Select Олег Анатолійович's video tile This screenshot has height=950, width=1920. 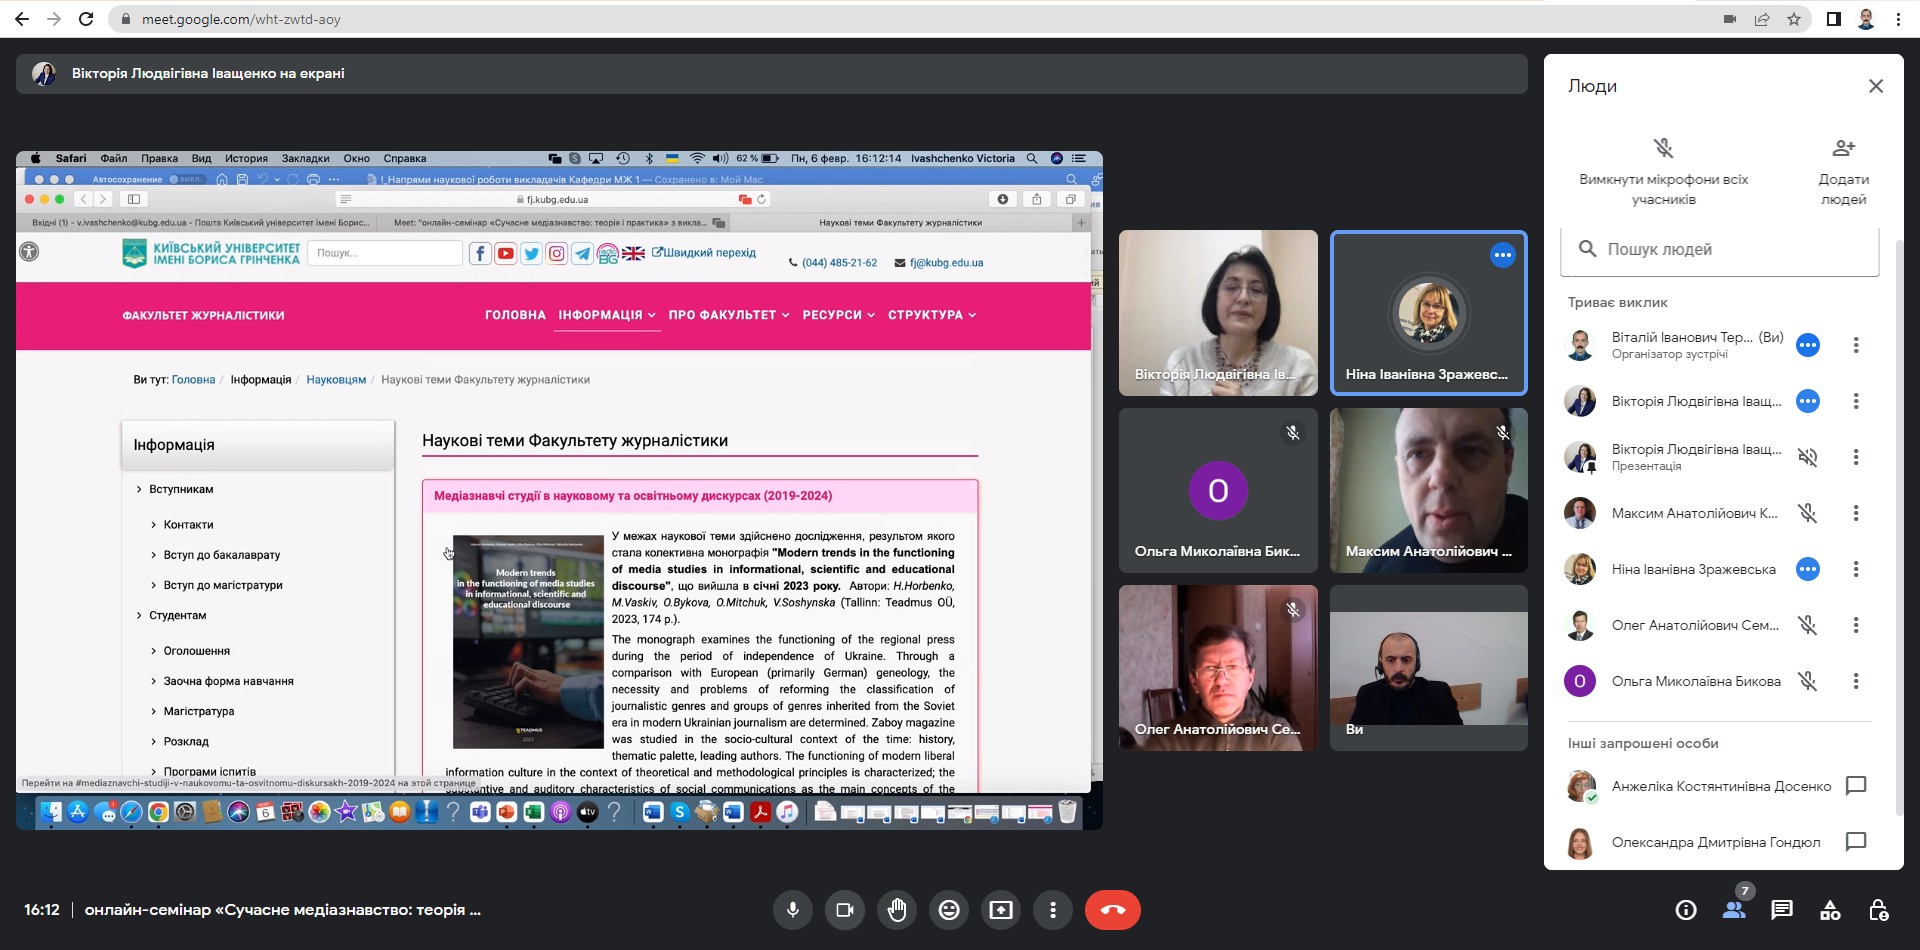tap(1218, 667)
